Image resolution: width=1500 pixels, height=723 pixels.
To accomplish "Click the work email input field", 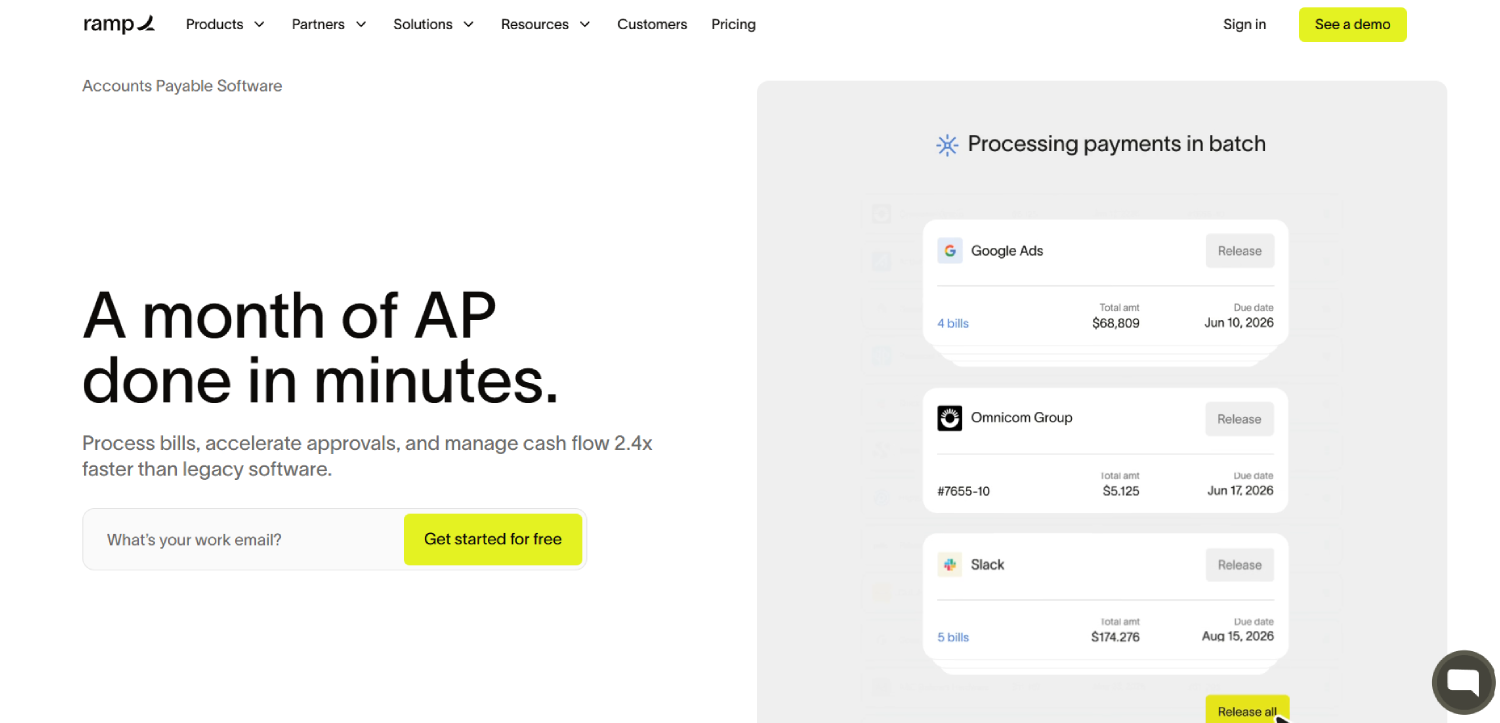I will coord(243,540).
